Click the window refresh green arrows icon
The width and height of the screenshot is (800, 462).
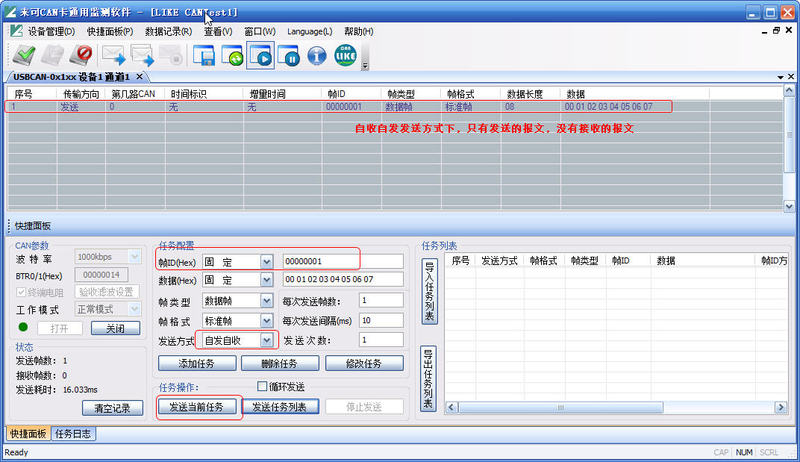click(234, 56)
